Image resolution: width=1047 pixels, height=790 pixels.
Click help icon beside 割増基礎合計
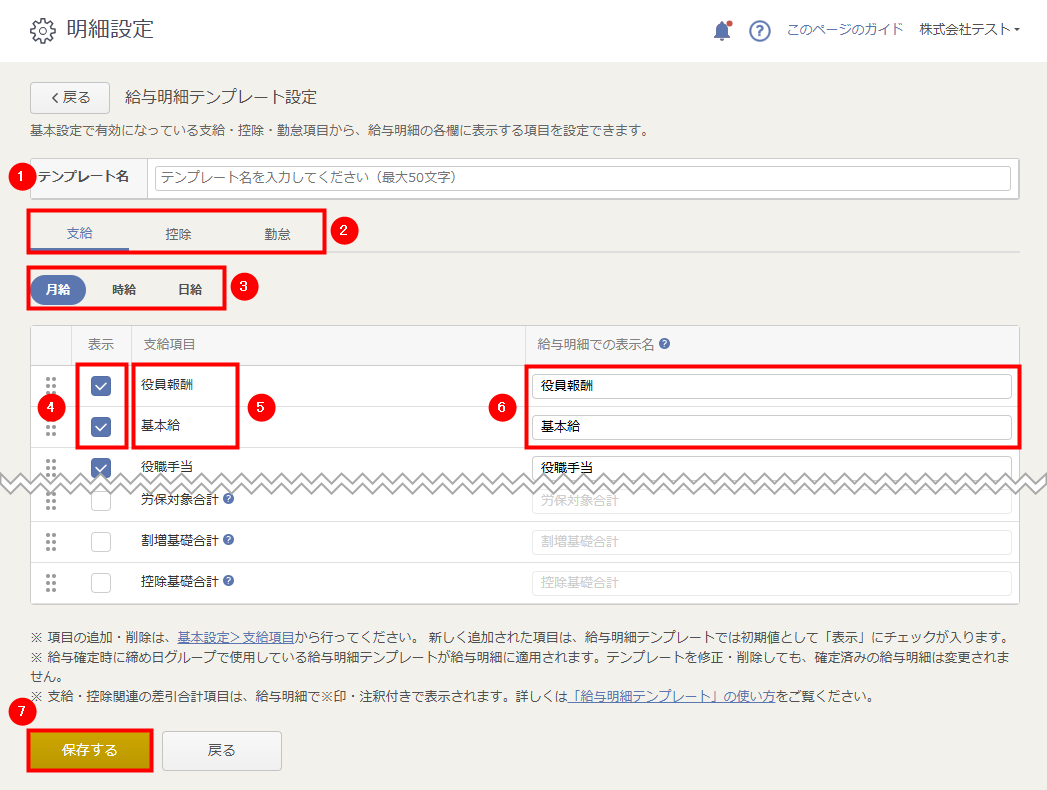[x=229, y=540]
